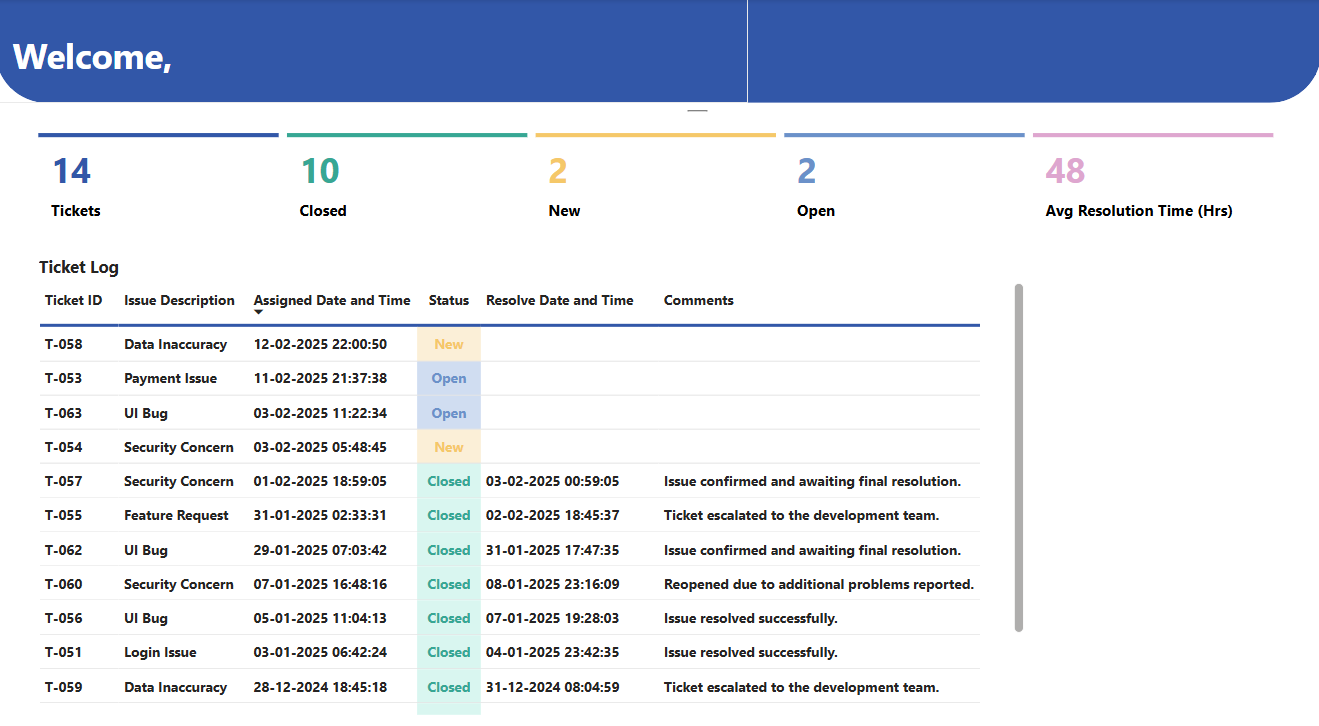The height and width of the screenshot is (726, 1319).
Task: Click the 2 New summary card
Action: 655,180
